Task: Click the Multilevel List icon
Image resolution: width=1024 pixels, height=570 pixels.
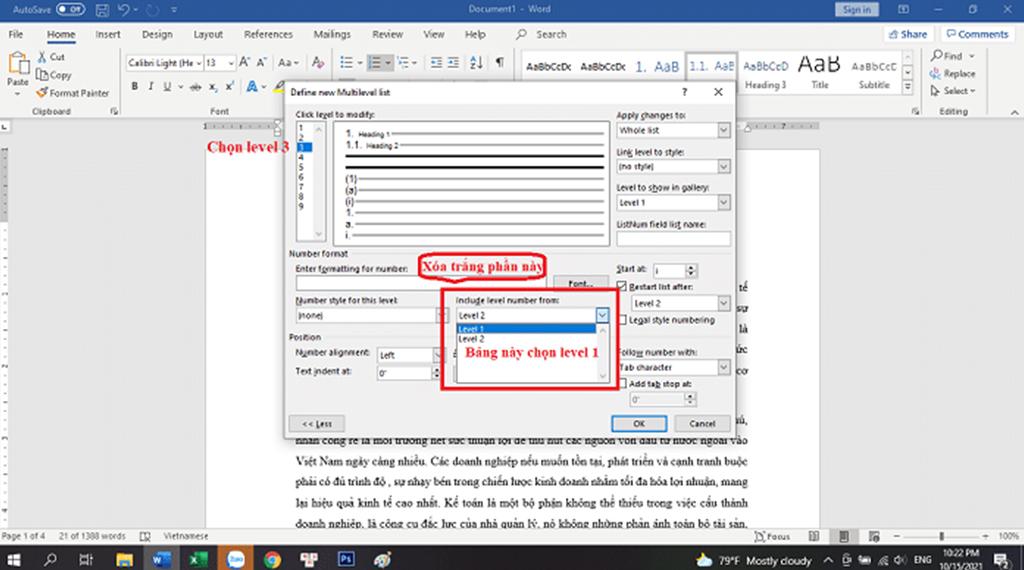Action: (404, 63)
